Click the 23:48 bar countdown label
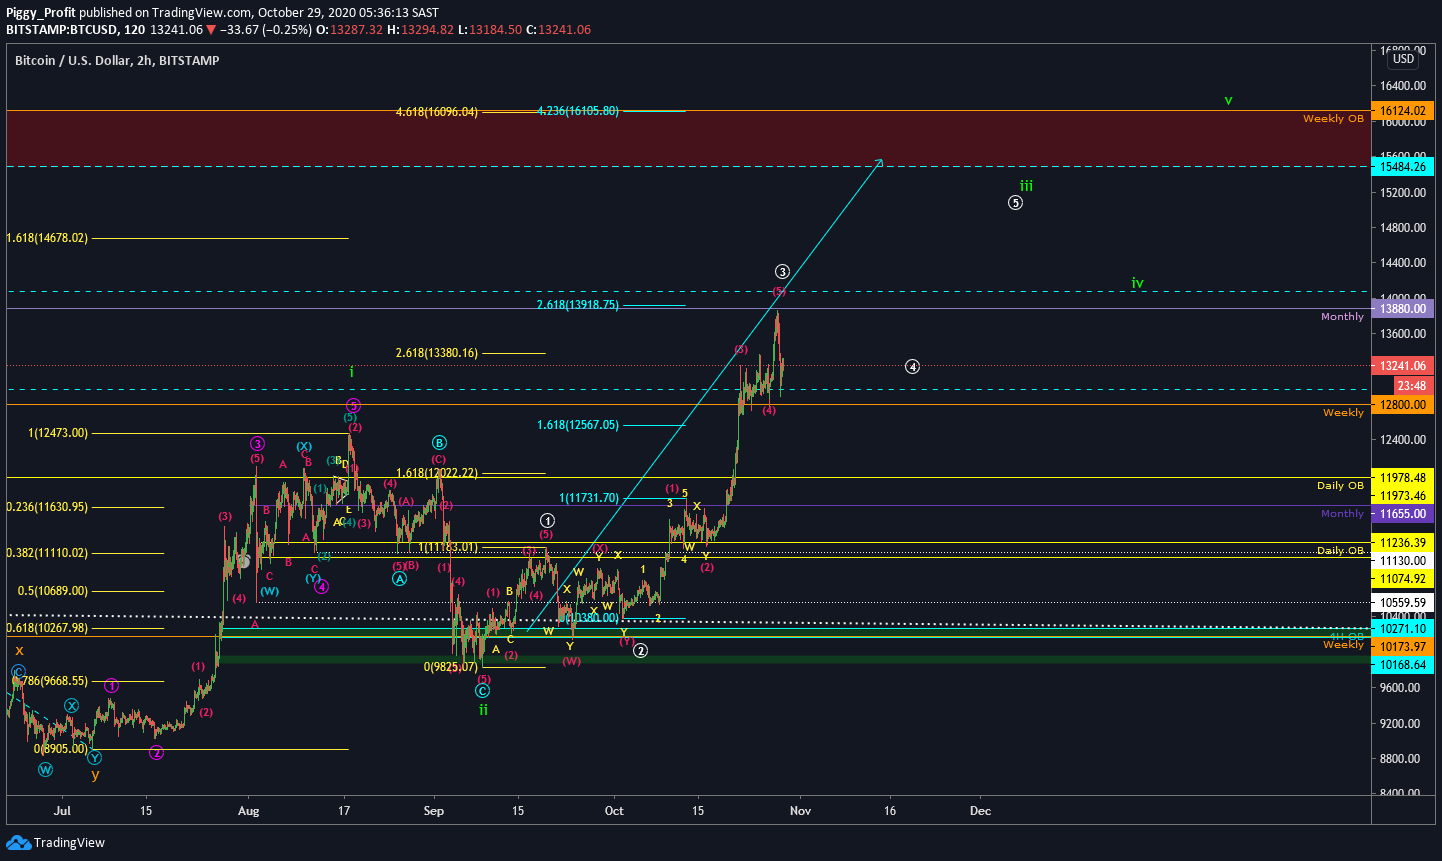1442x861 pixels. pos(1411,386)
